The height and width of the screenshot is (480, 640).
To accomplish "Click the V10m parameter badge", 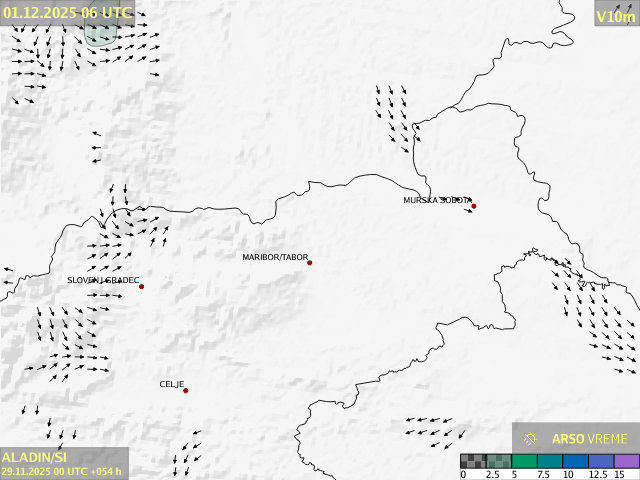I will point(615,16).
